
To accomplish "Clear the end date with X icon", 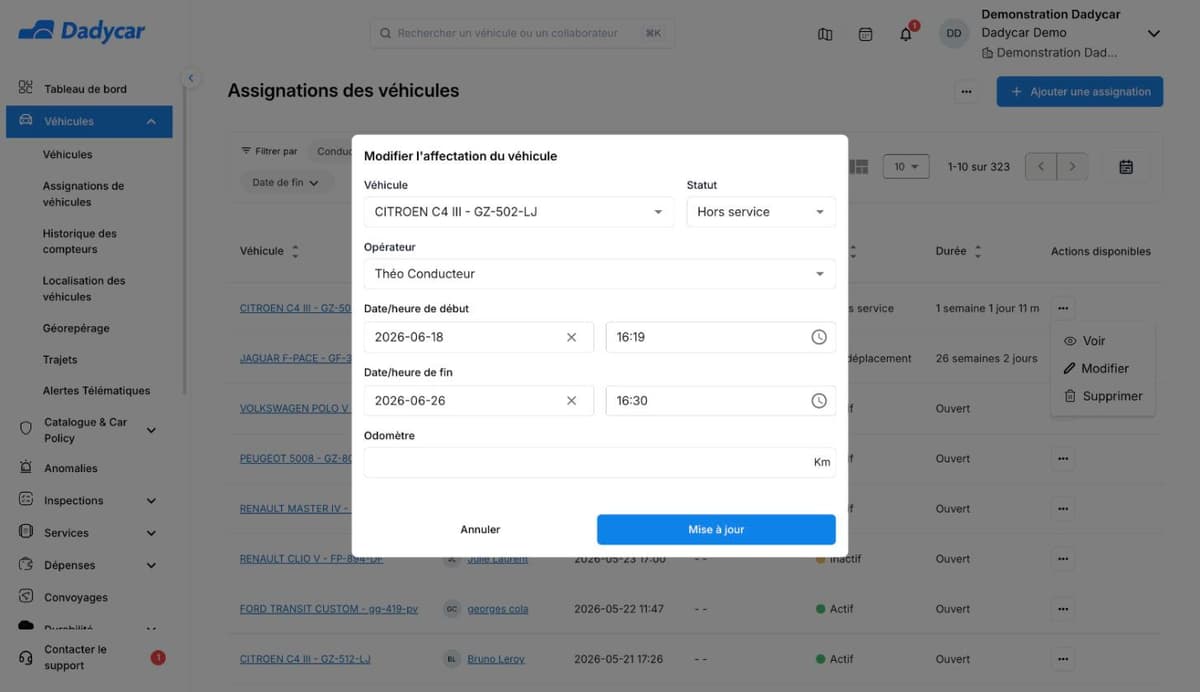I will tap(572, 401).
